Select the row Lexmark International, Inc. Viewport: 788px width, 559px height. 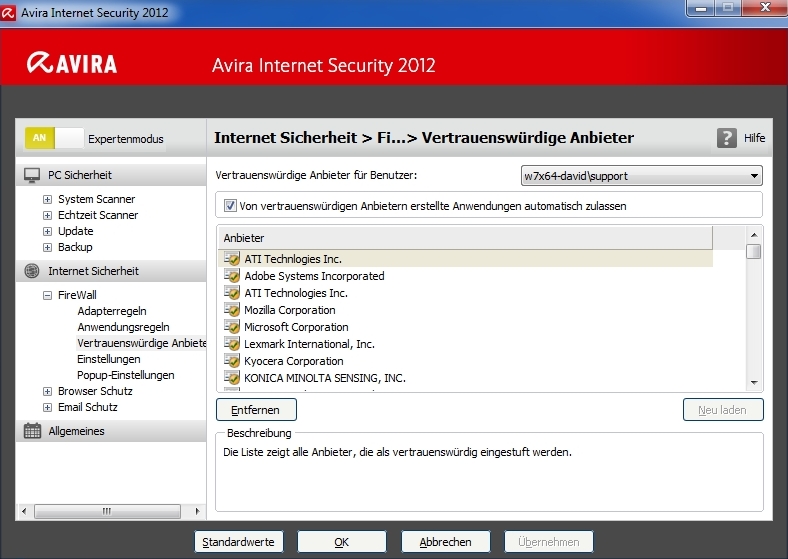pos(465,344)
